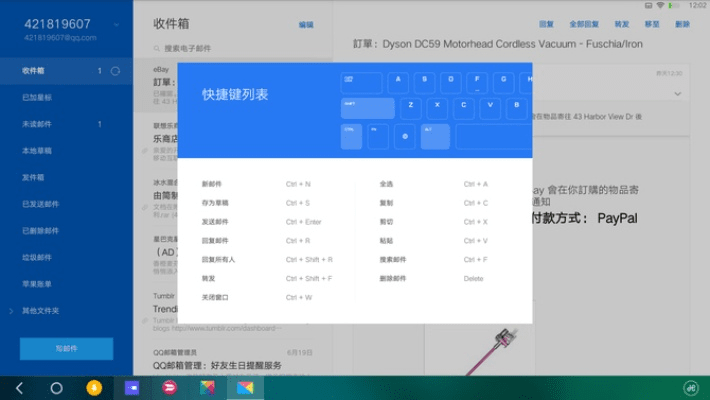710x400 pixels.
Task: Click the 关闭窗口 shortcut label
Action: click(x=215, y=298)
